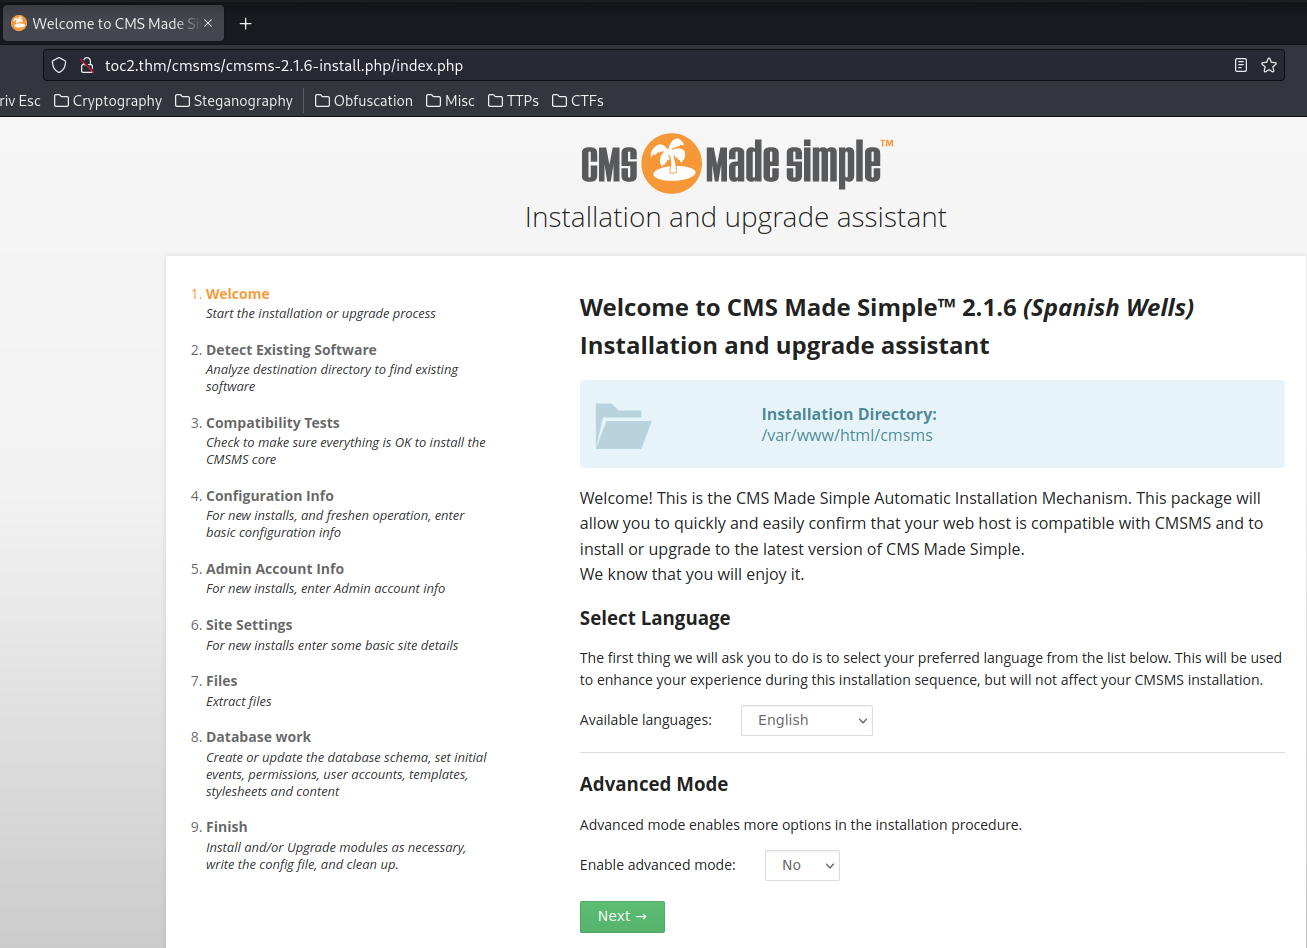Open the Obfuscation bookmarks folder
1307x948 pixels.
pos(364,101)
